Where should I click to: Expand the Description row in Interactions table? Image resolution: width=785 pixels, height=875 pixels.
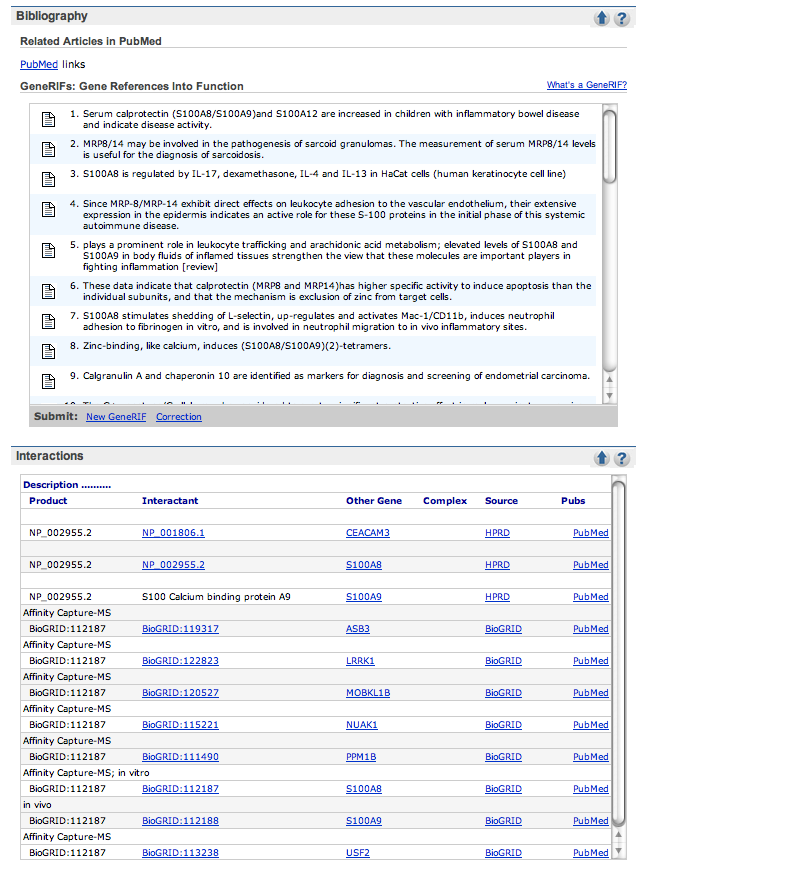click(x=66, y=485)
